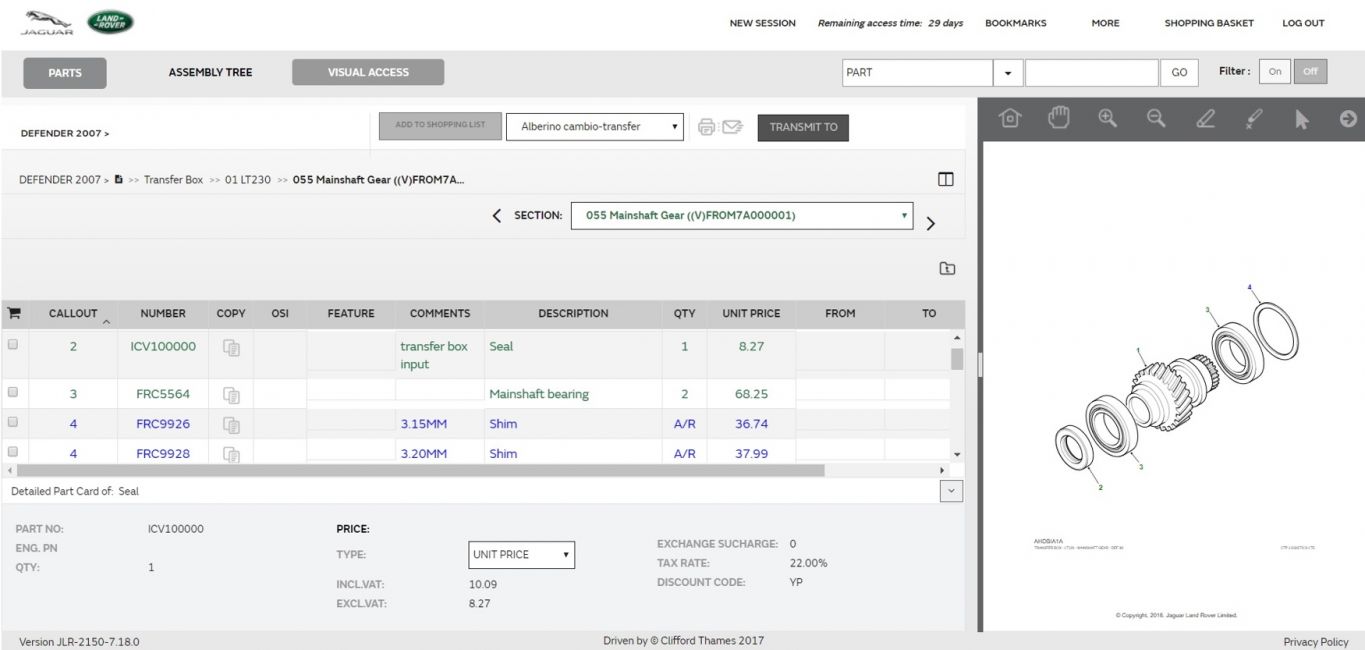
Task: Click the parts table horizontal scrollbar
Action: [x=421, y=470]
